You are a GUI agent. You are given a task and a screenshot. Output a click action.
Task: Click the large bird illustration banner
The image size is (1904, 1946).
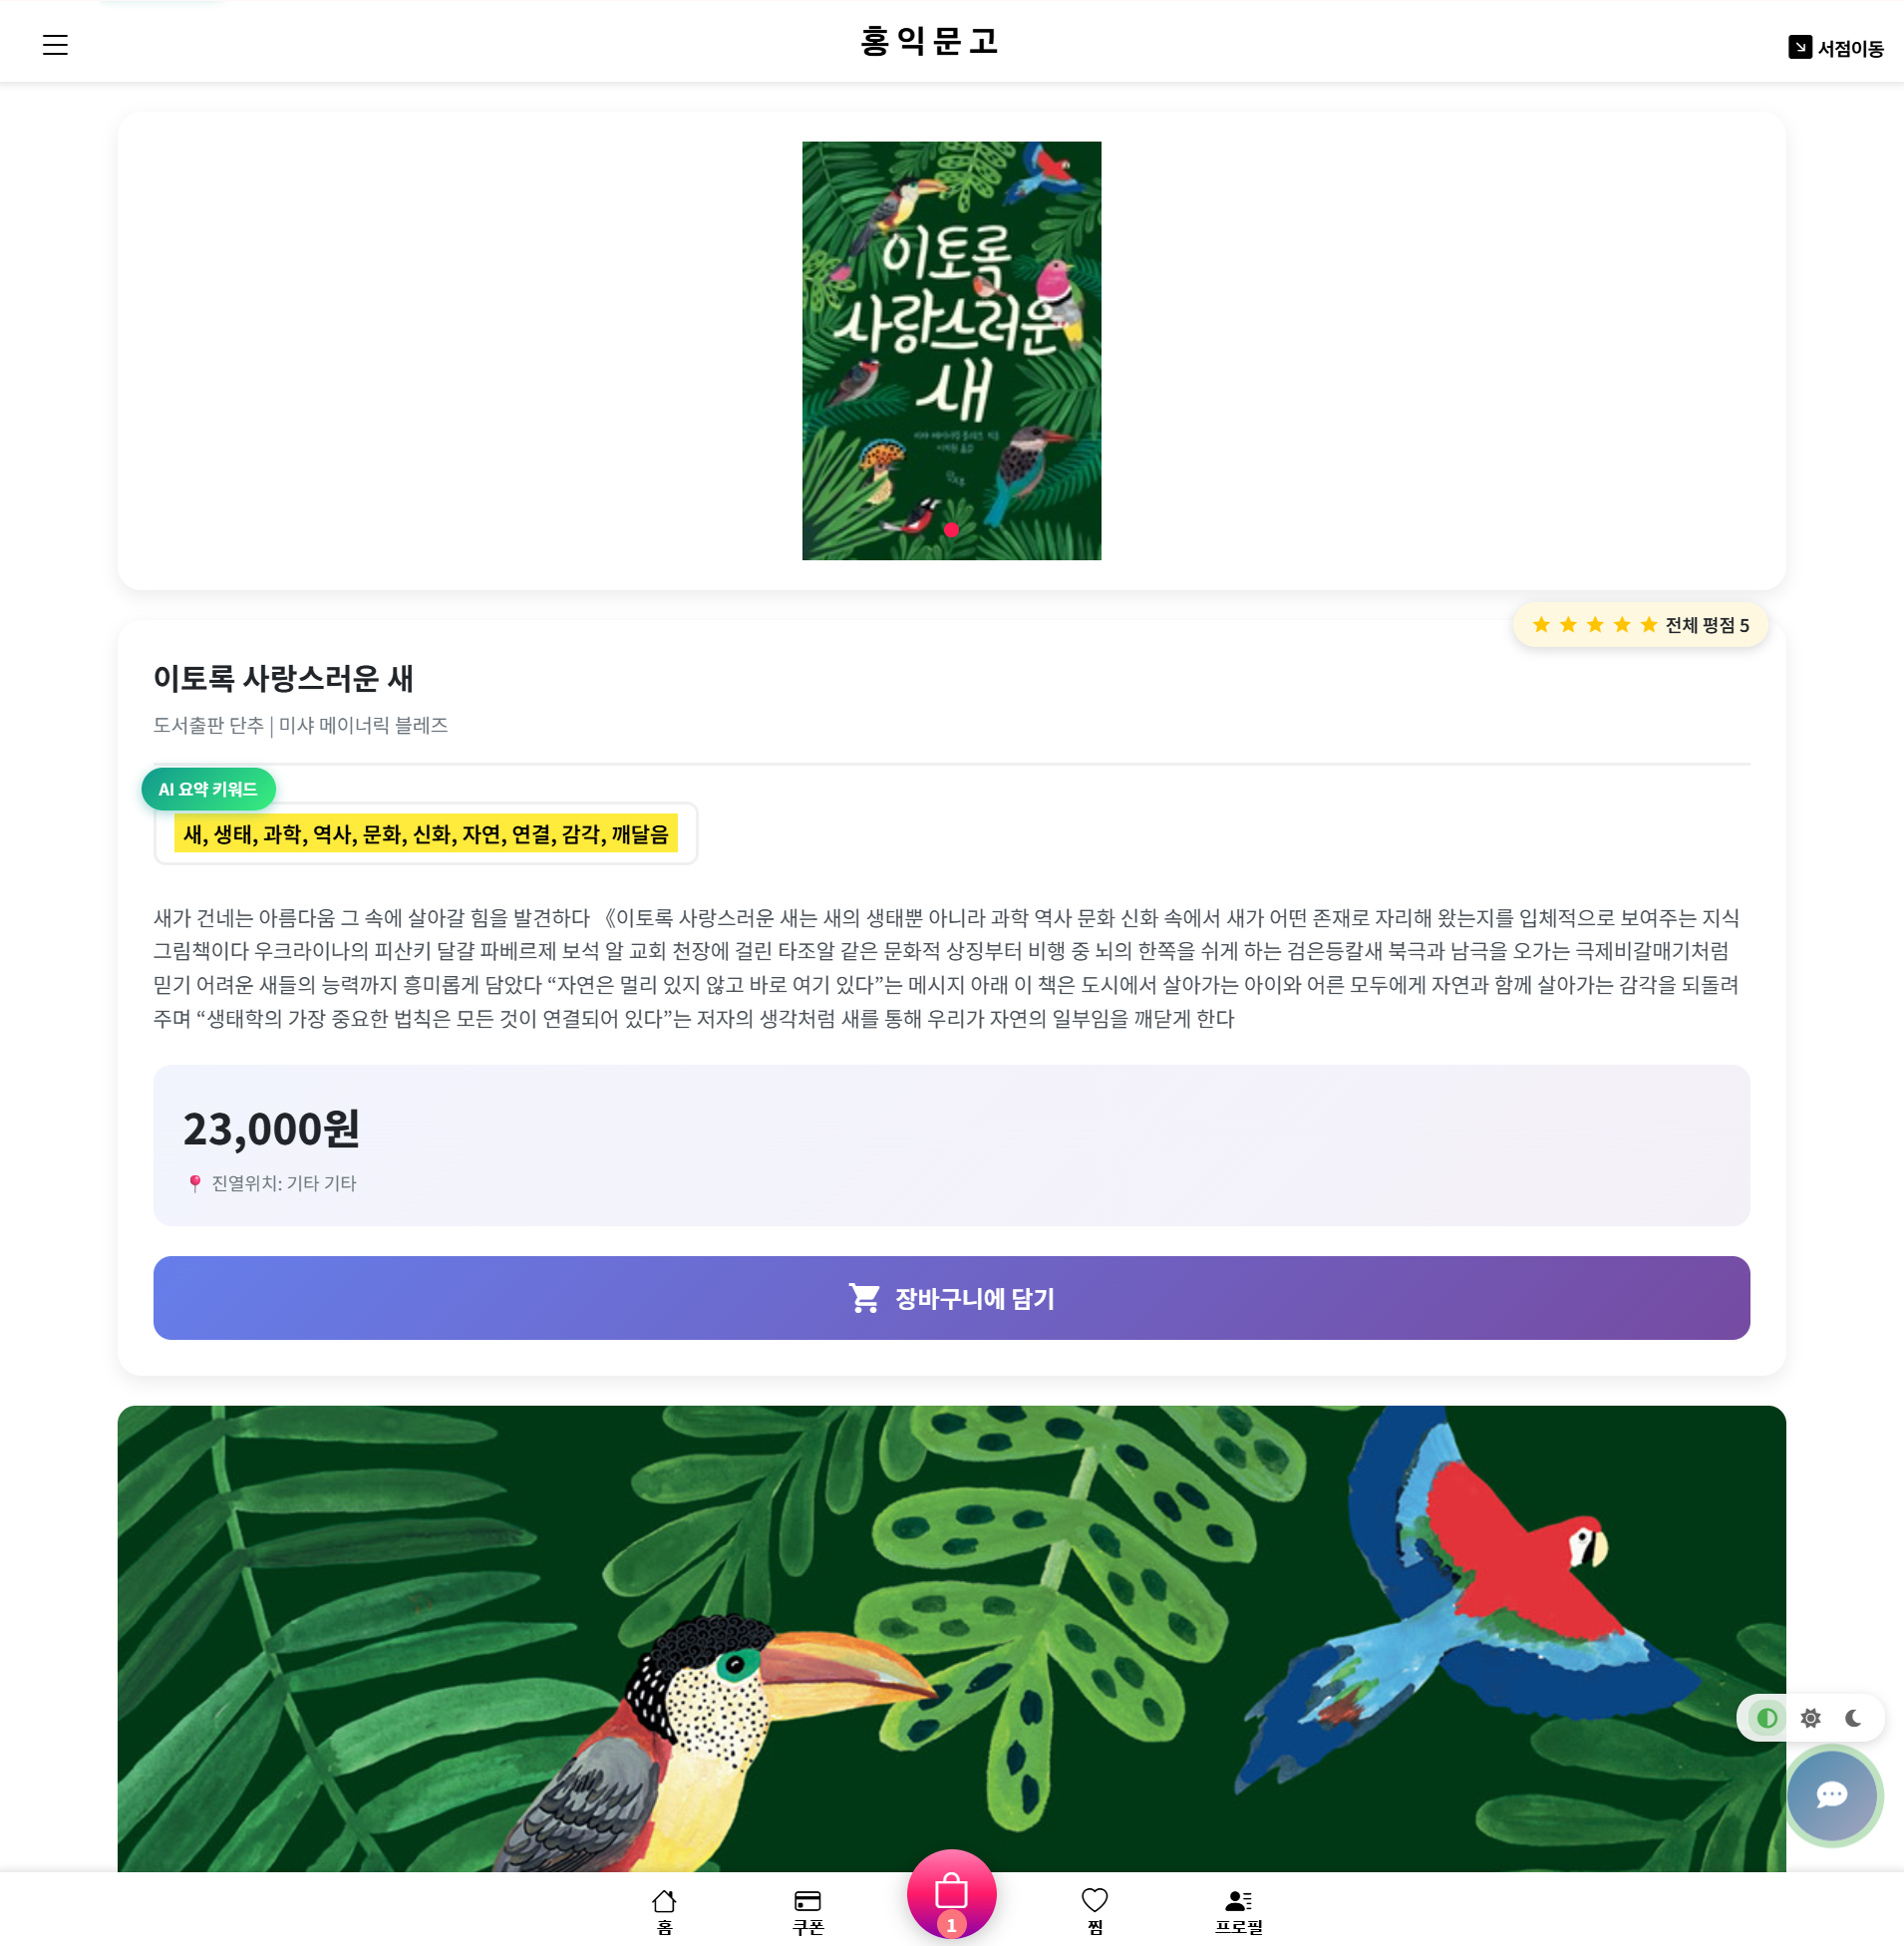pyautogui.click(x=951, y=1638)
